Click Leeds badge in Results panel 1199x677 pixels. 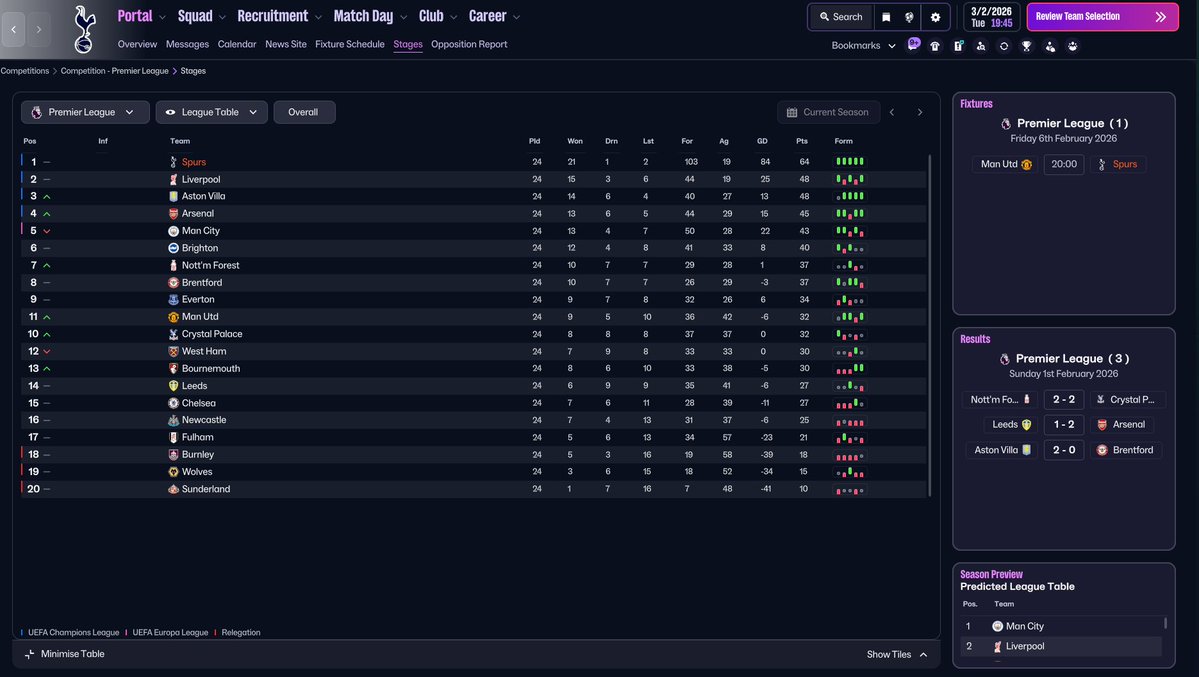(1026, 425)
